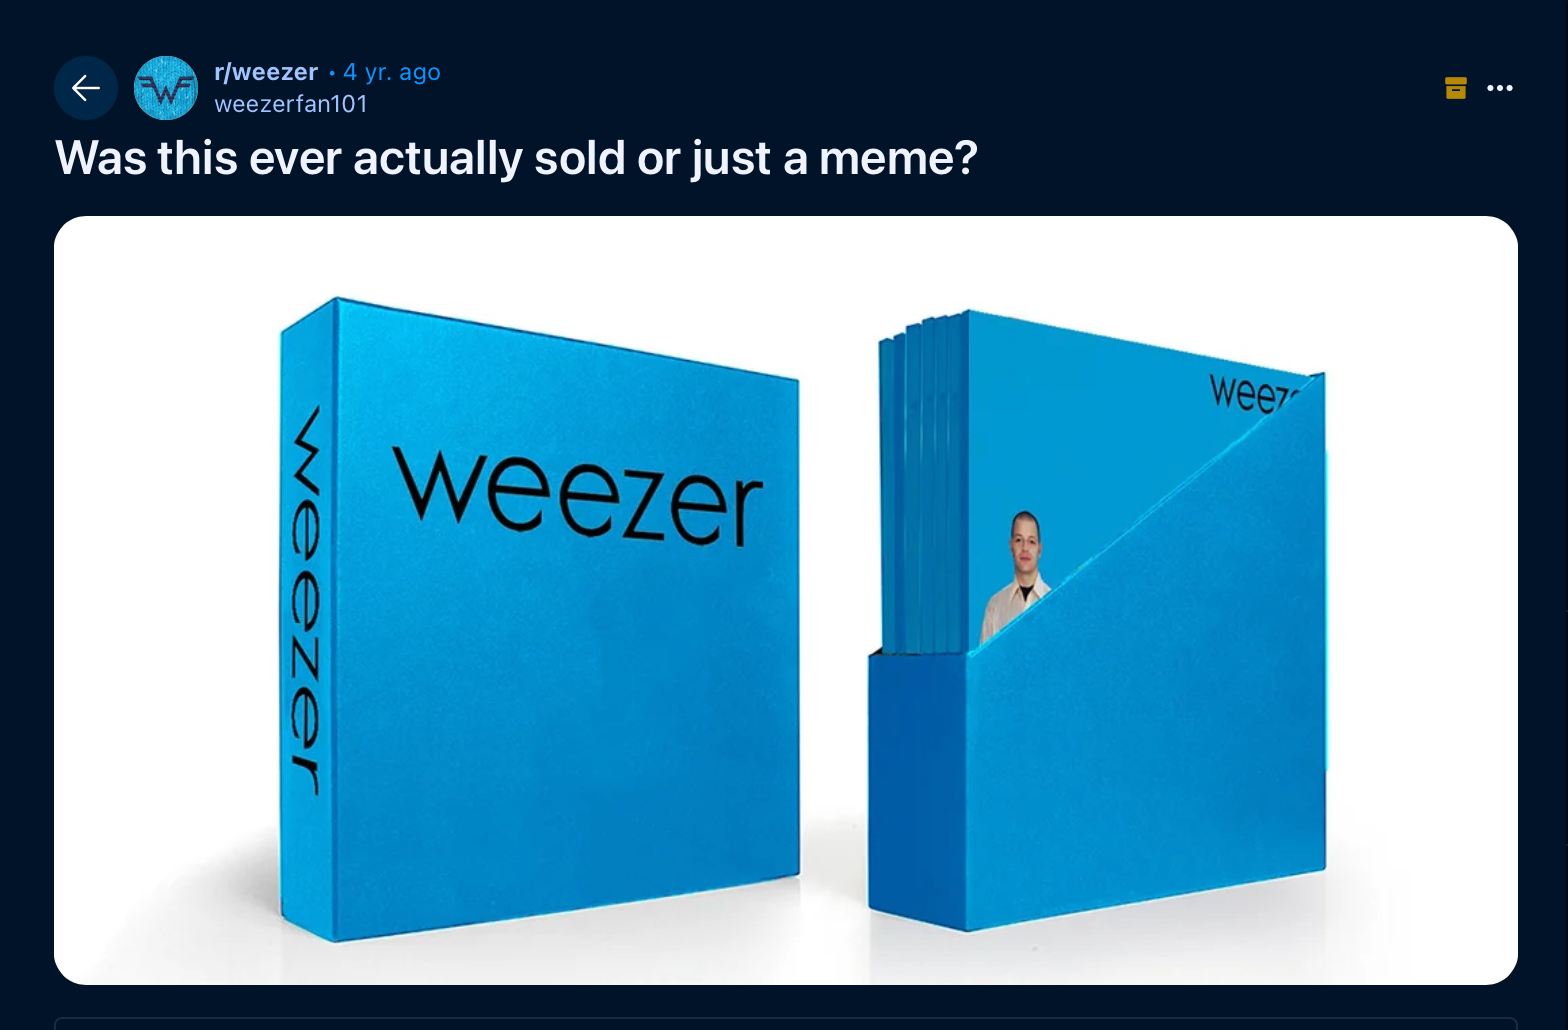Go back using the left arrow button

pos(86,88)
